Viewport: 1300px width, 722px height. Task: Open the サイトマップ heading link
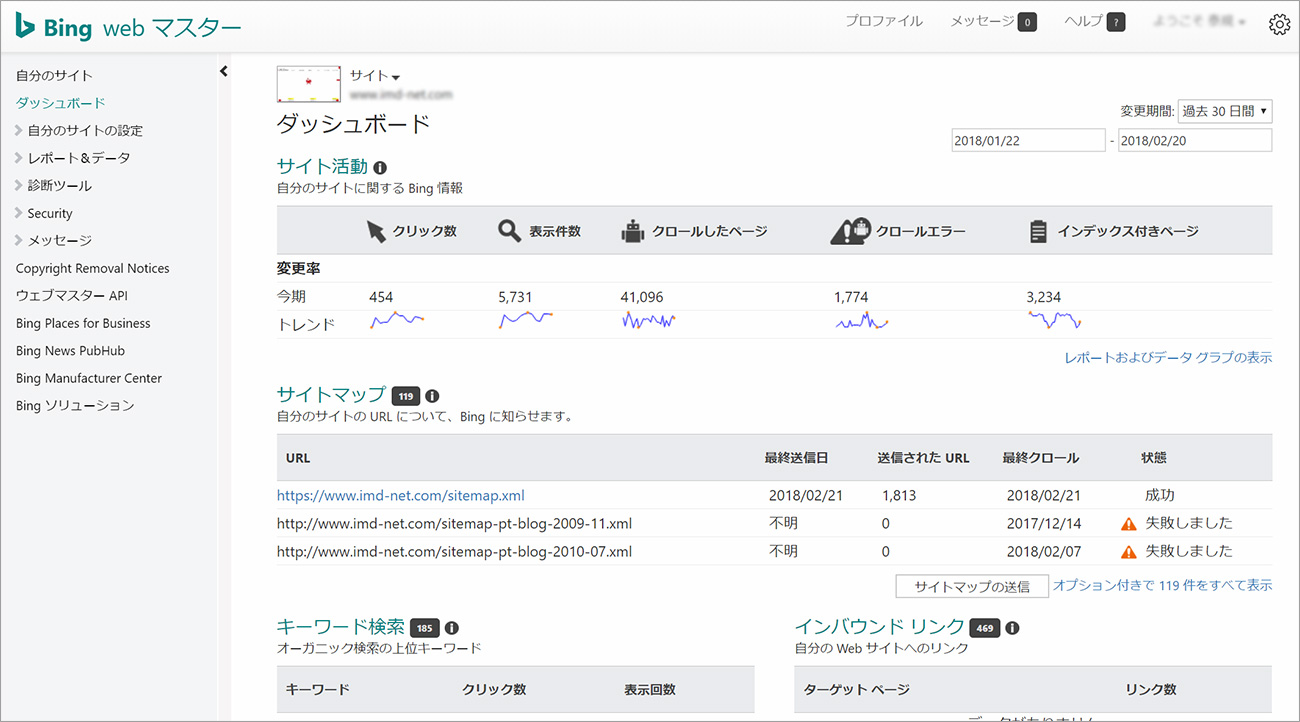tap(331, 395)
